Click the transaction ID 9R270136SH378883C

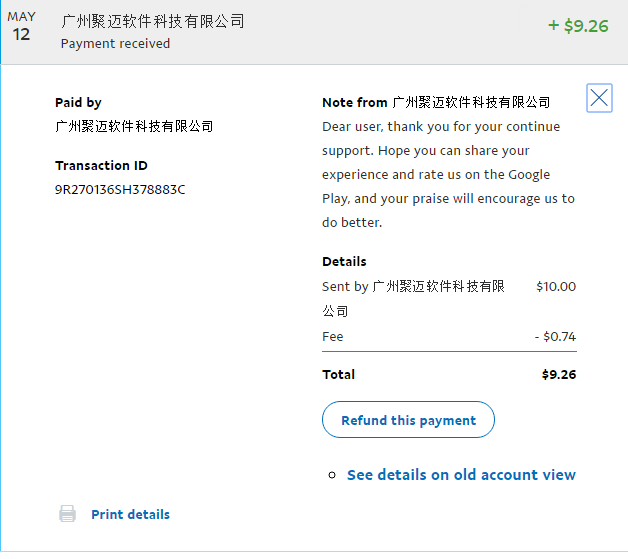[x=120, y=189]
